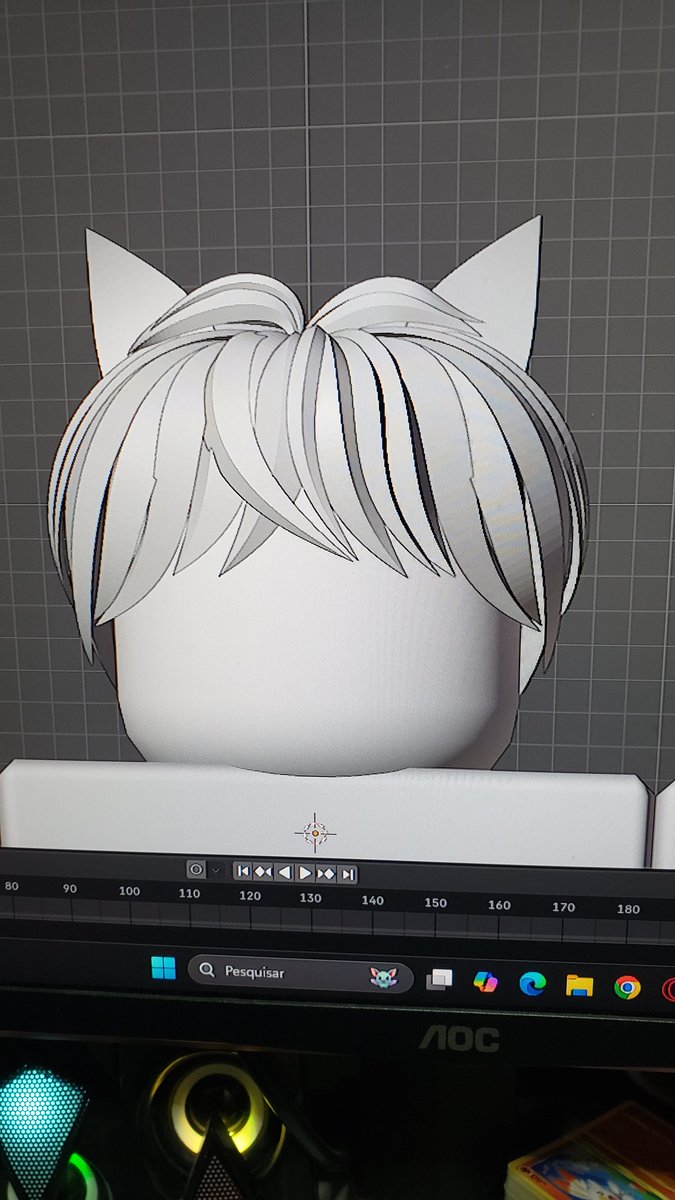Play the animation forward
This screenshot has width=675, height=1200.
pos(305,873)
